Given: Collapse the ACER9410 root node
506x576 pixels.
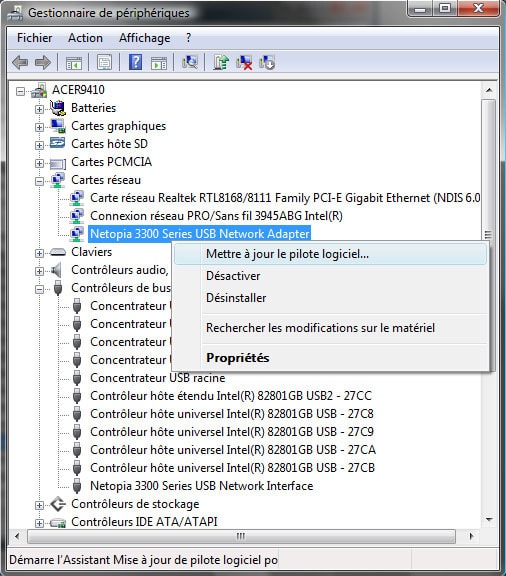Looking at the screenshot, I should pyautogui.click(x=21, y=91).
